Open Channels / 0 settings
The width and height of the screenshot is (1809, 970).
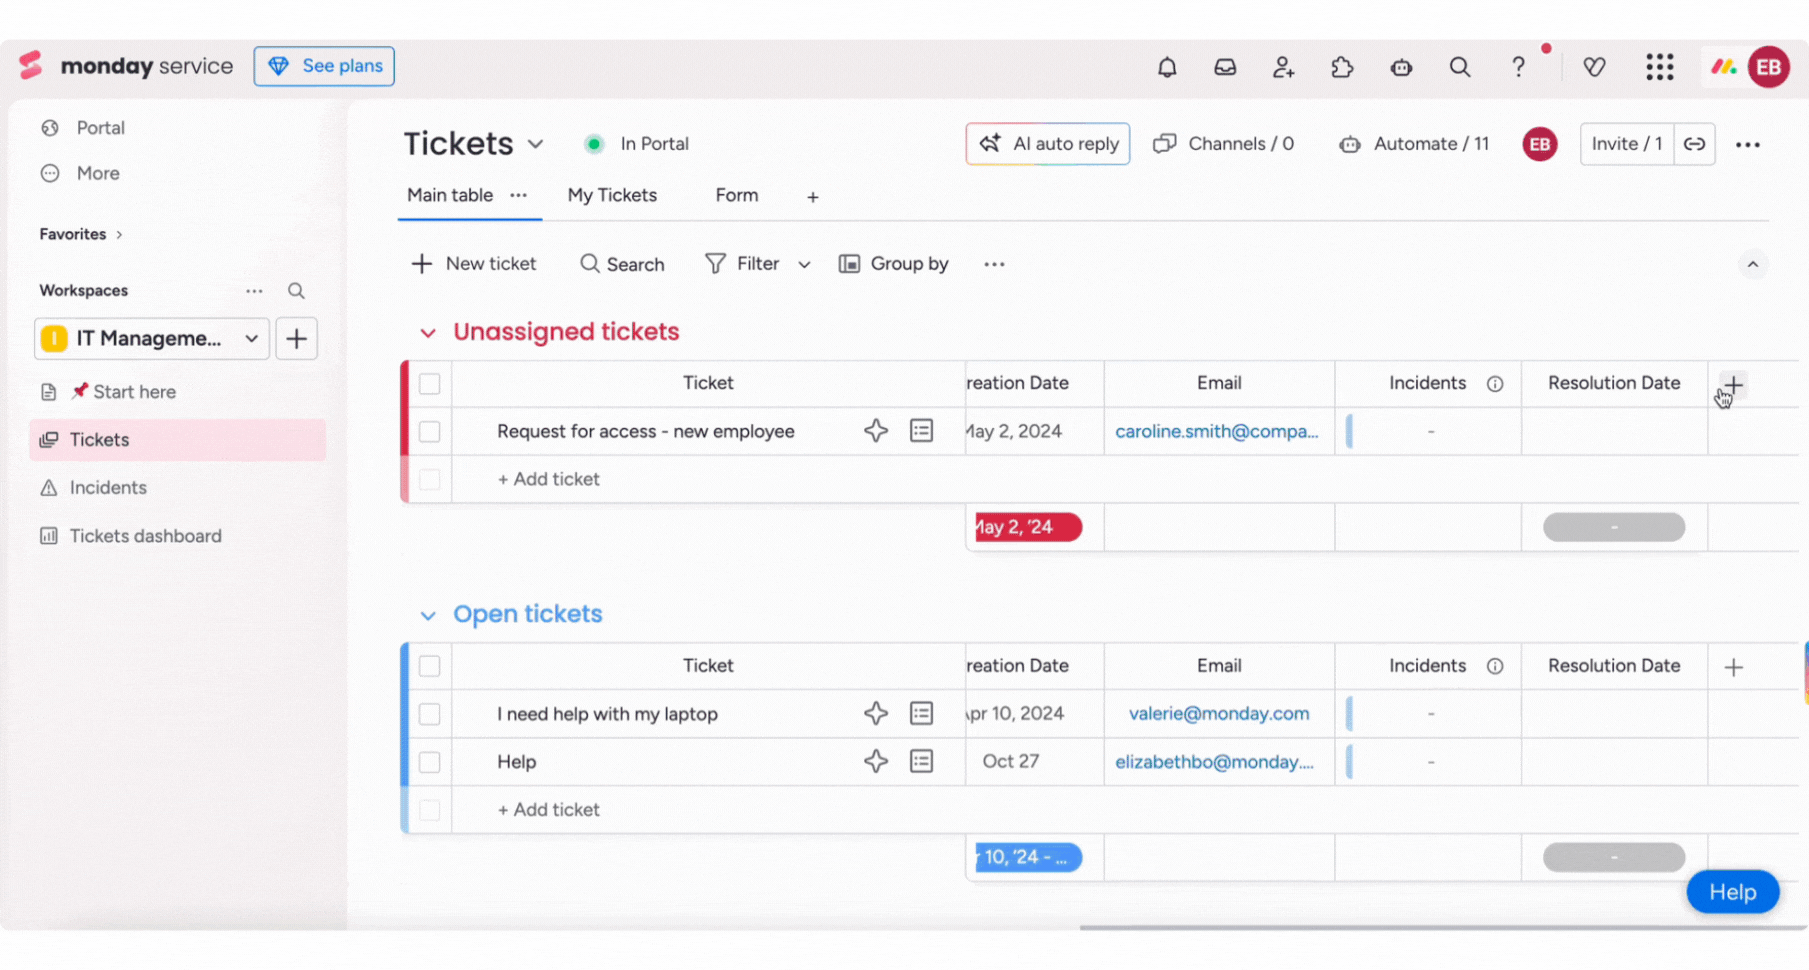coord(1224,144)
